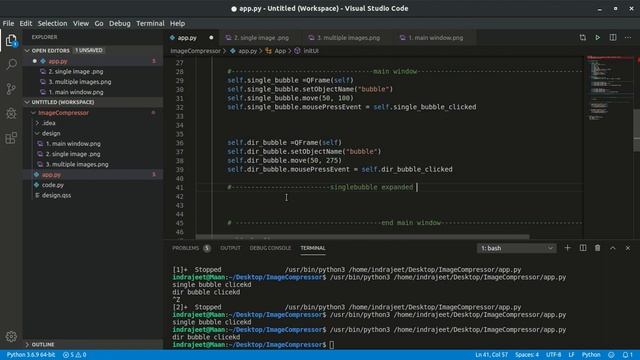Open notifications bell in status bar
The width and height of the screenshot is (640, 360).
(x=627, y=355)
